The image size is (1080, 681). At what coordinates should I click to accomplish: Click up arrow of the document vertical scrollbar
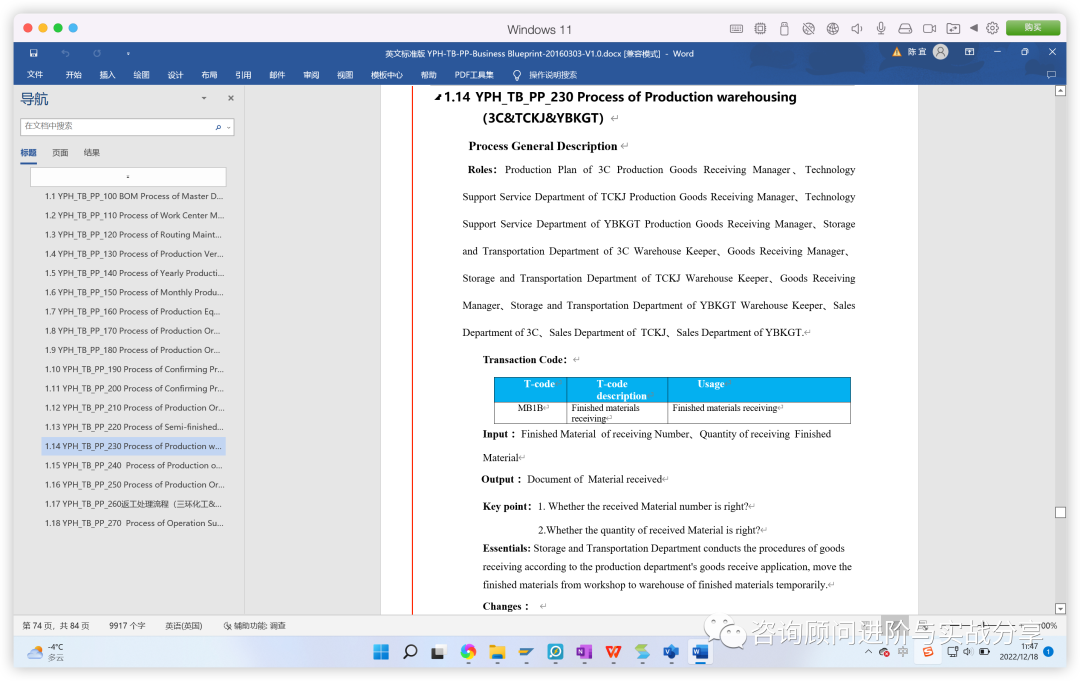click(1060, 91)
